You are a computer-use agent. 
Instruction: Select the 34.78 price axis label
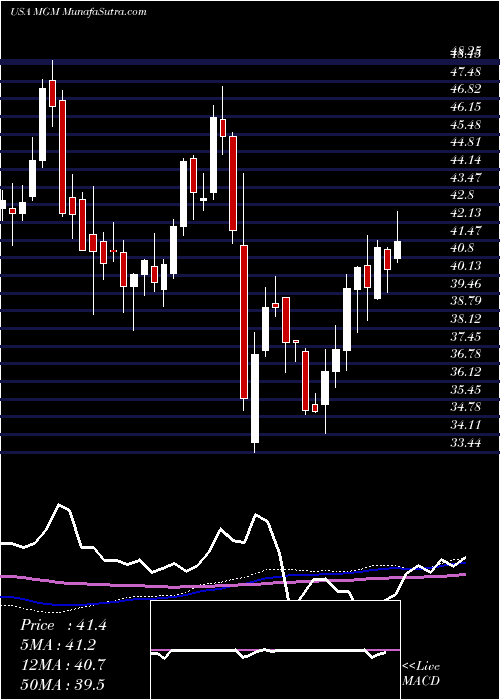465,407
